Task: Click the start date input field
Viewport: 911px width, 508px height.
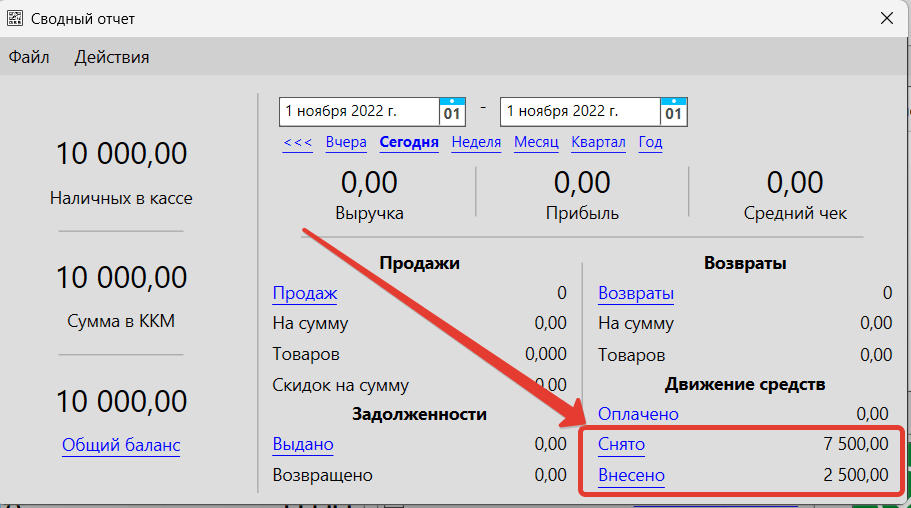Action: click(x=358, y=111)
